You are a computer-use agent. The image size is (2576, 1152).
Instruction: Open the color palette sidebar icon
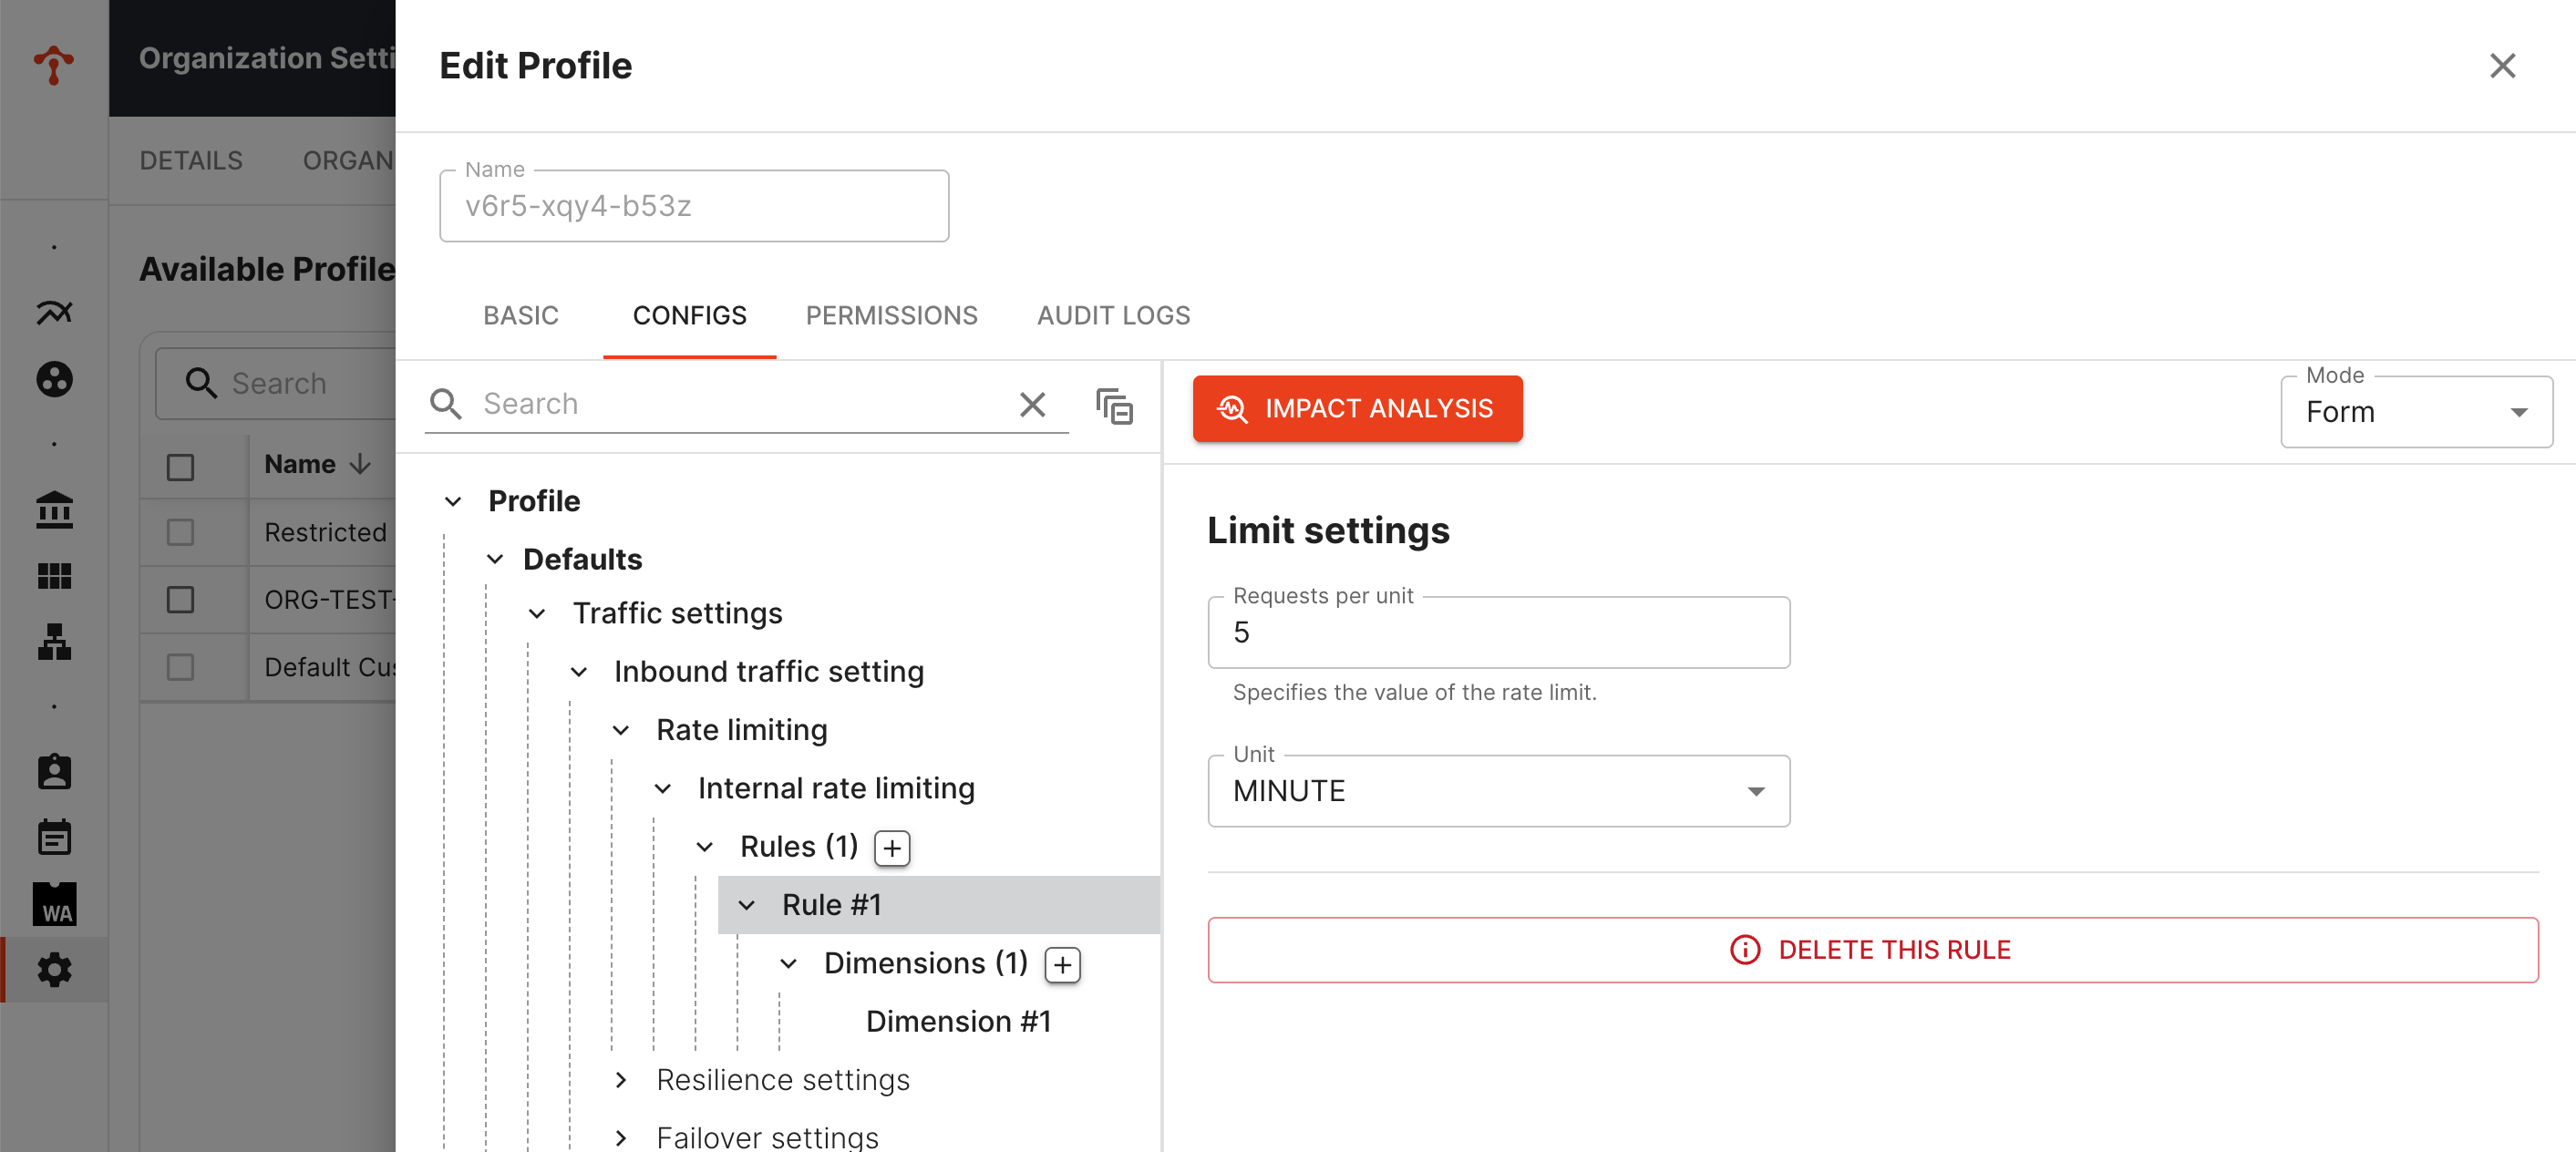click(54, 379)
